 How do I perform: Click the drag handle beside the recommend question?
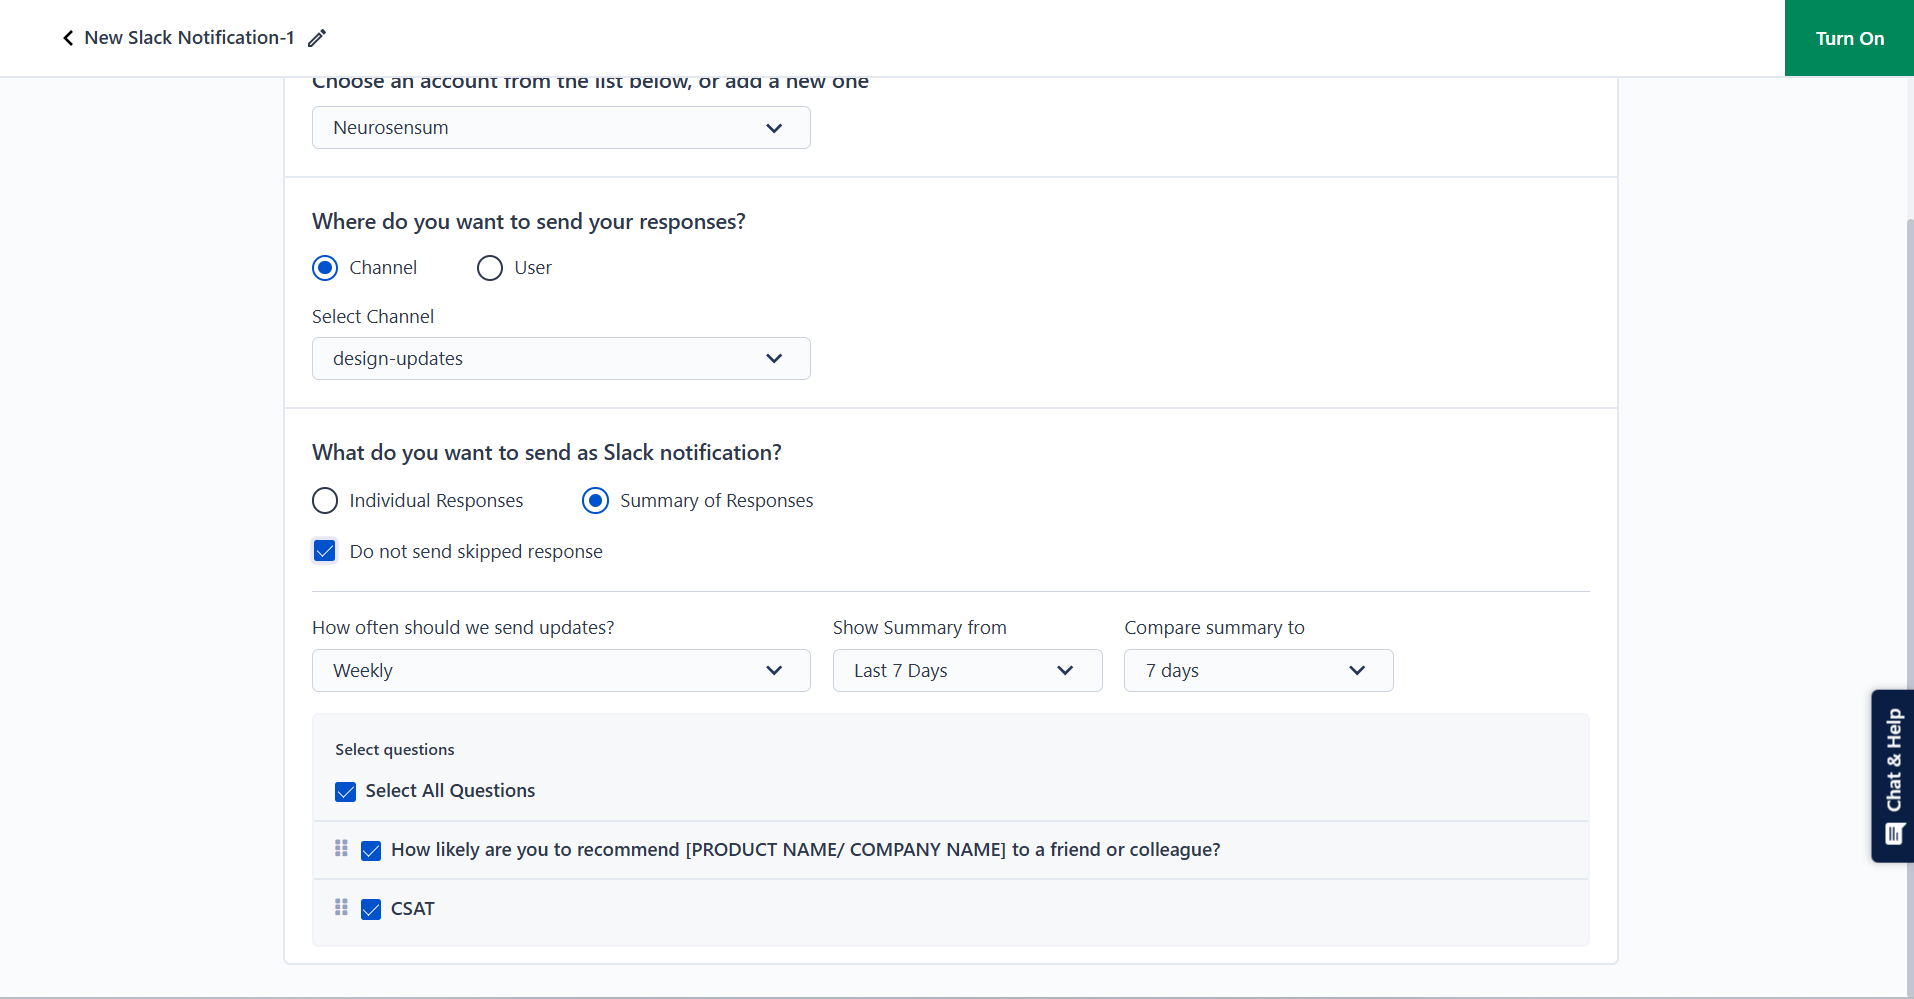click(x=341, y=848)
